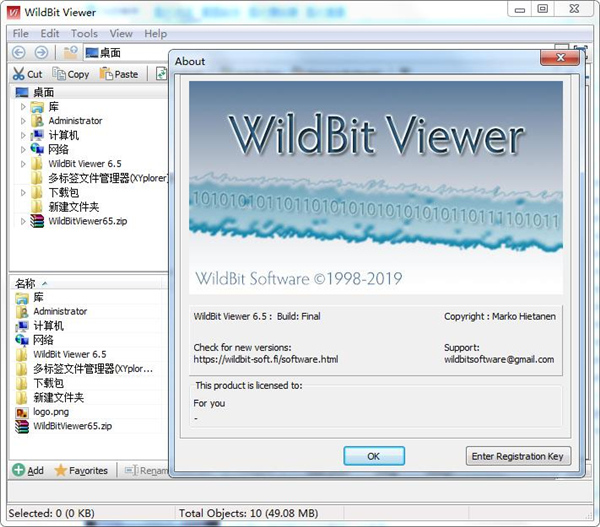Open the File menu
The width and height of the screenshot is (600, 527).
pos(21,33)
